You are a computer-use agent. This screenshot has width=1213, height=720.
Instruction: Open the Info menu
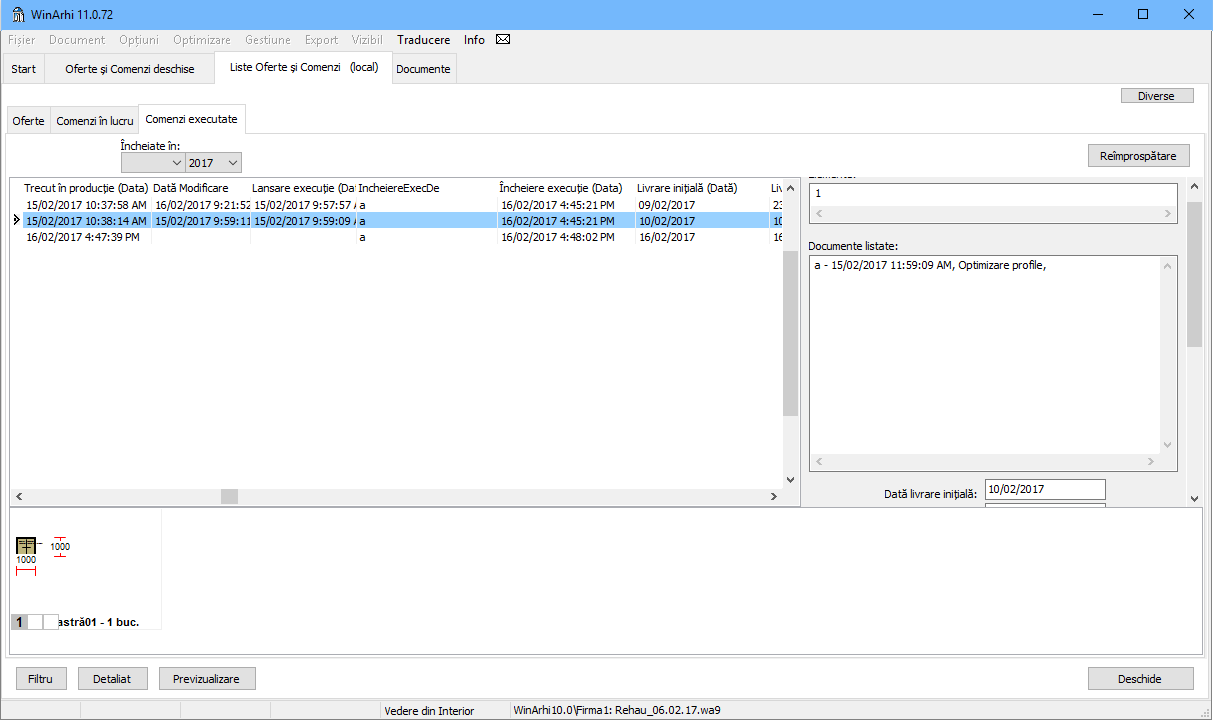(474, 40)
